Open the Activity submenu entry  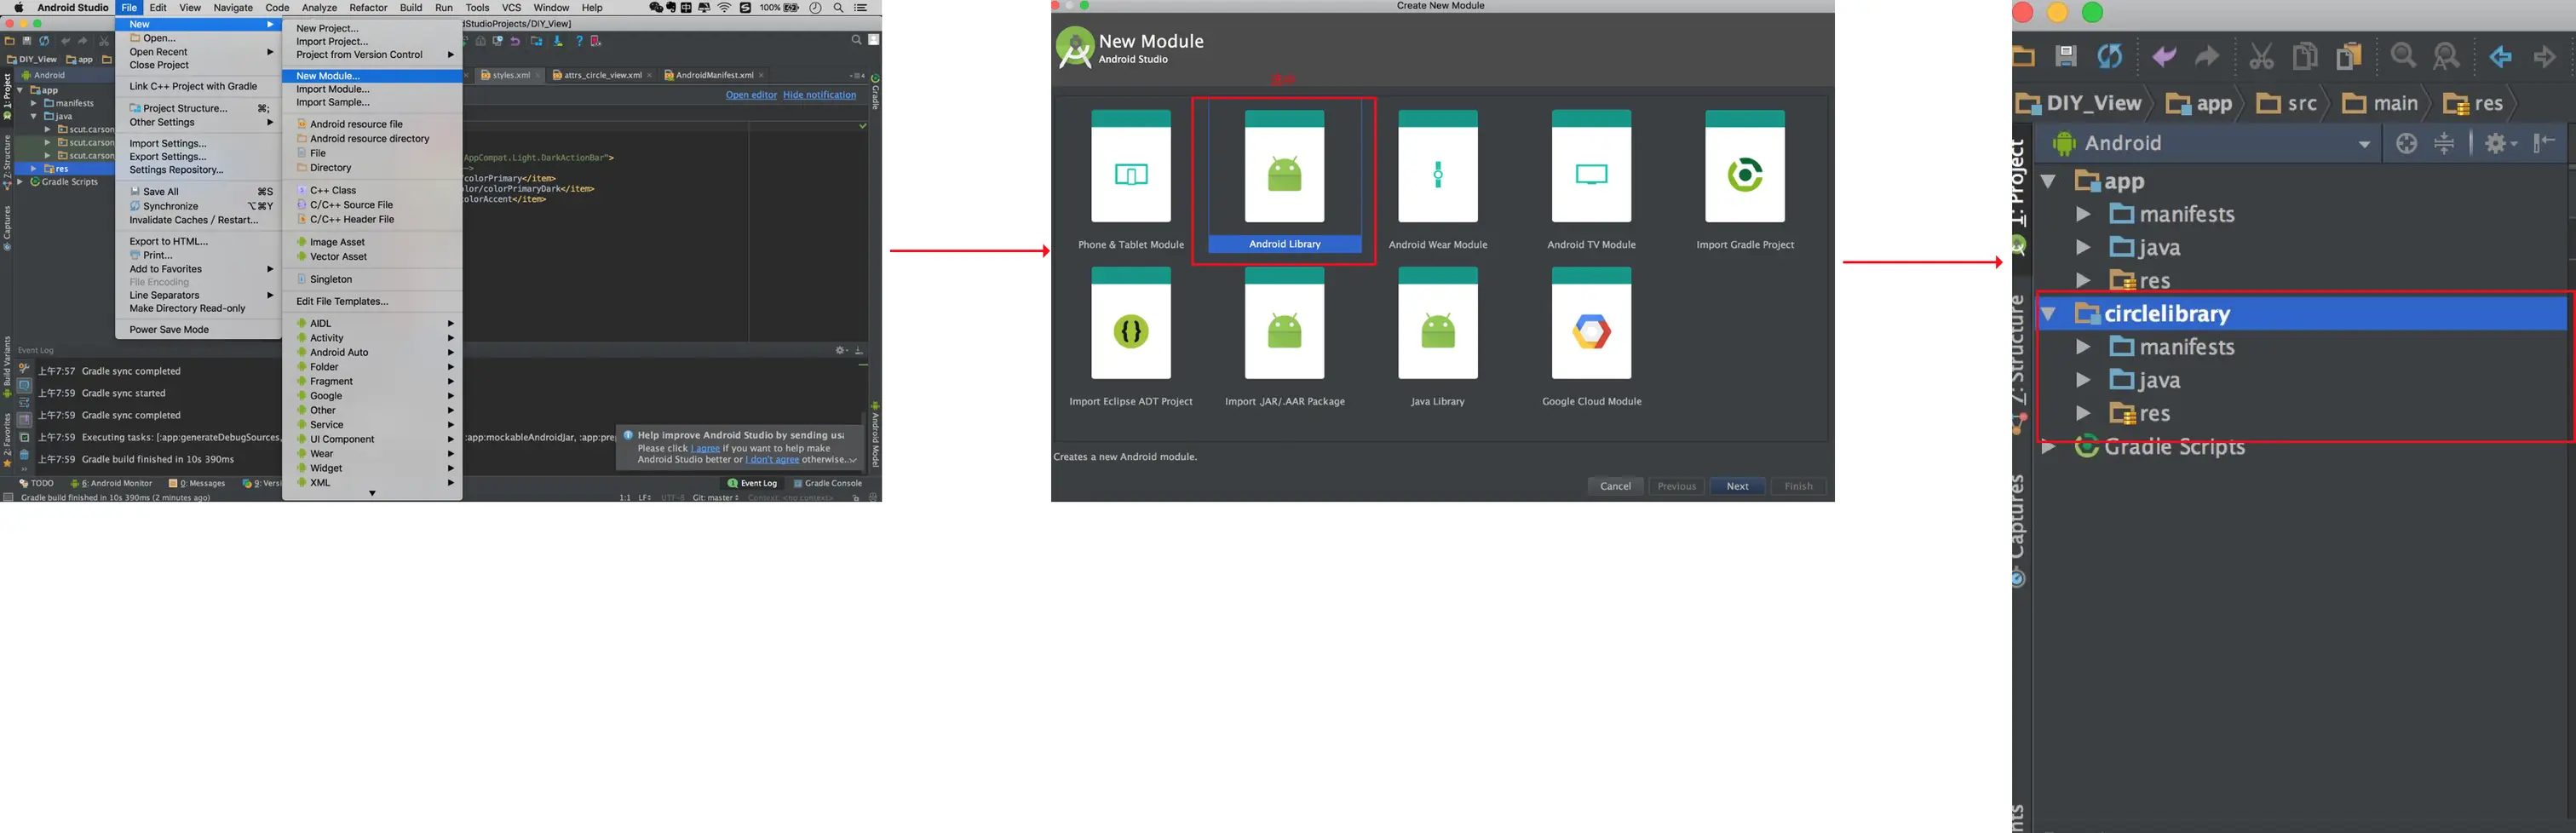[x=372, y=338]
